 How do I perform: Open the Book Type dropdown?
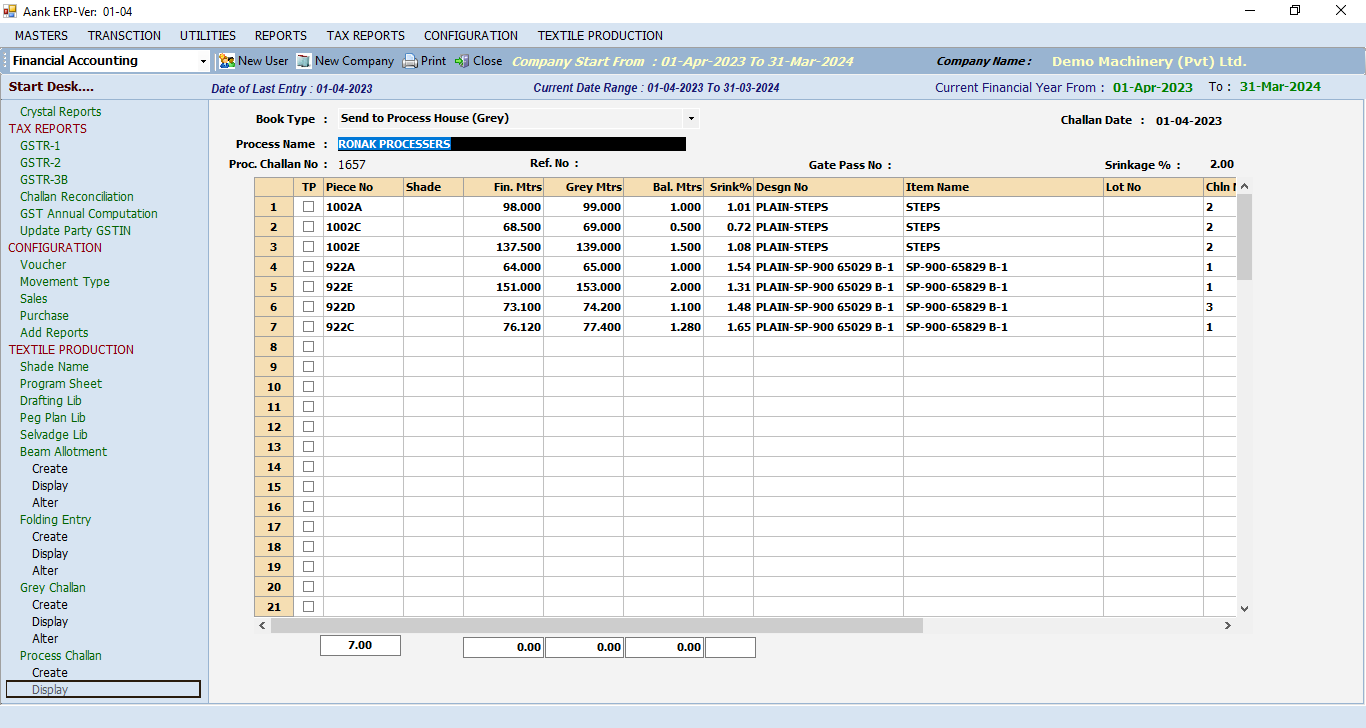[690, 118]
